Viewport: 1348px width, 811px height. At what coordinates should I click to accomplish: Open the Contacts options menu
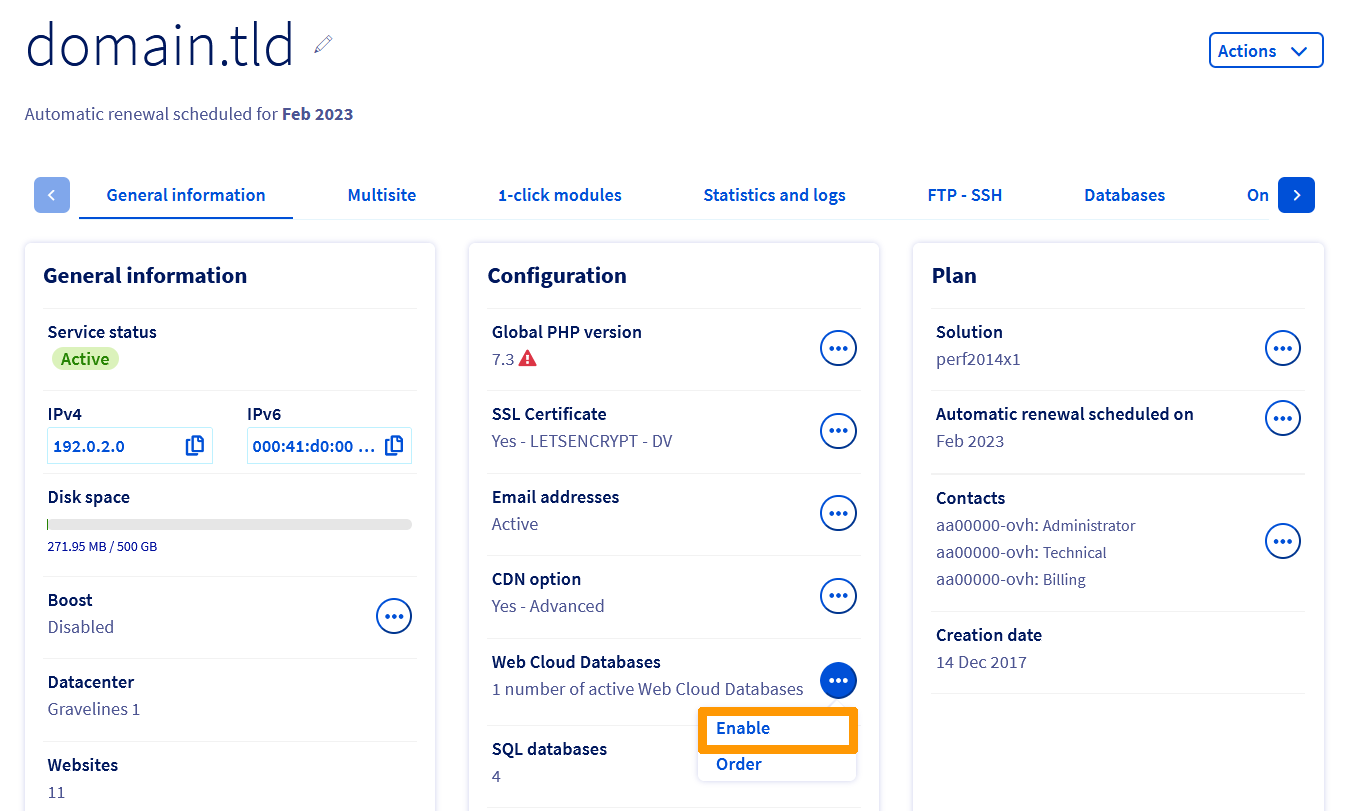click(1282, 541)
